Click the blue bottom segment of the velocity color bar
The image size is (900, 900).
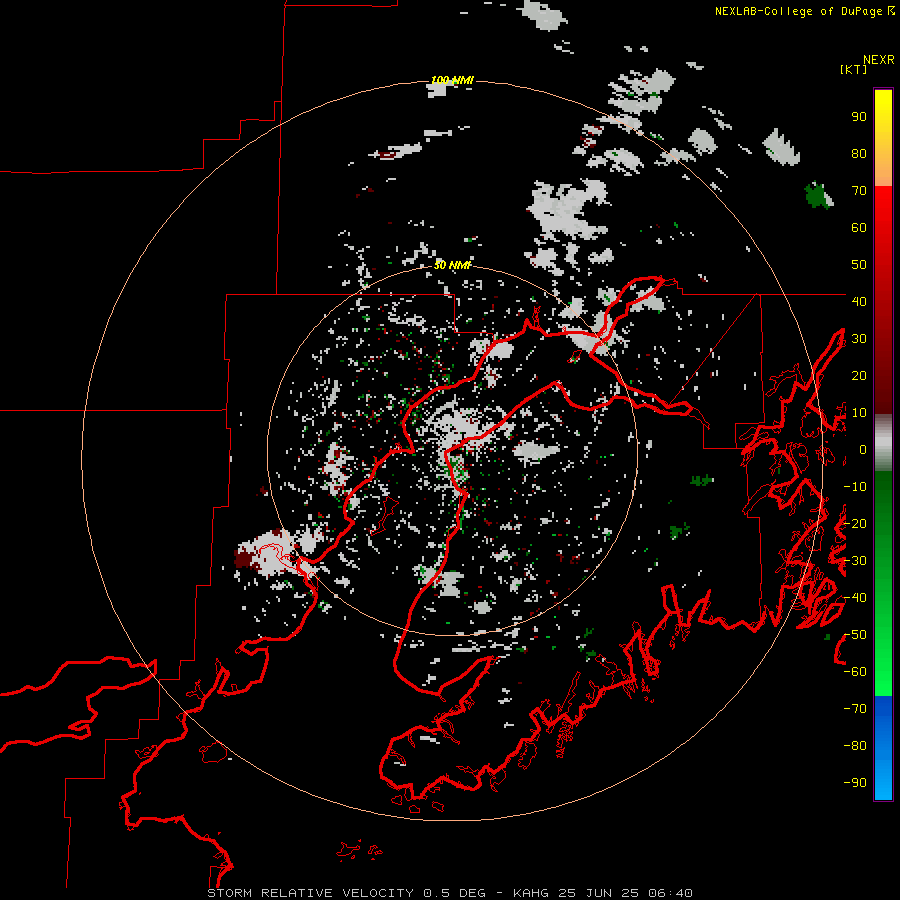883,748
